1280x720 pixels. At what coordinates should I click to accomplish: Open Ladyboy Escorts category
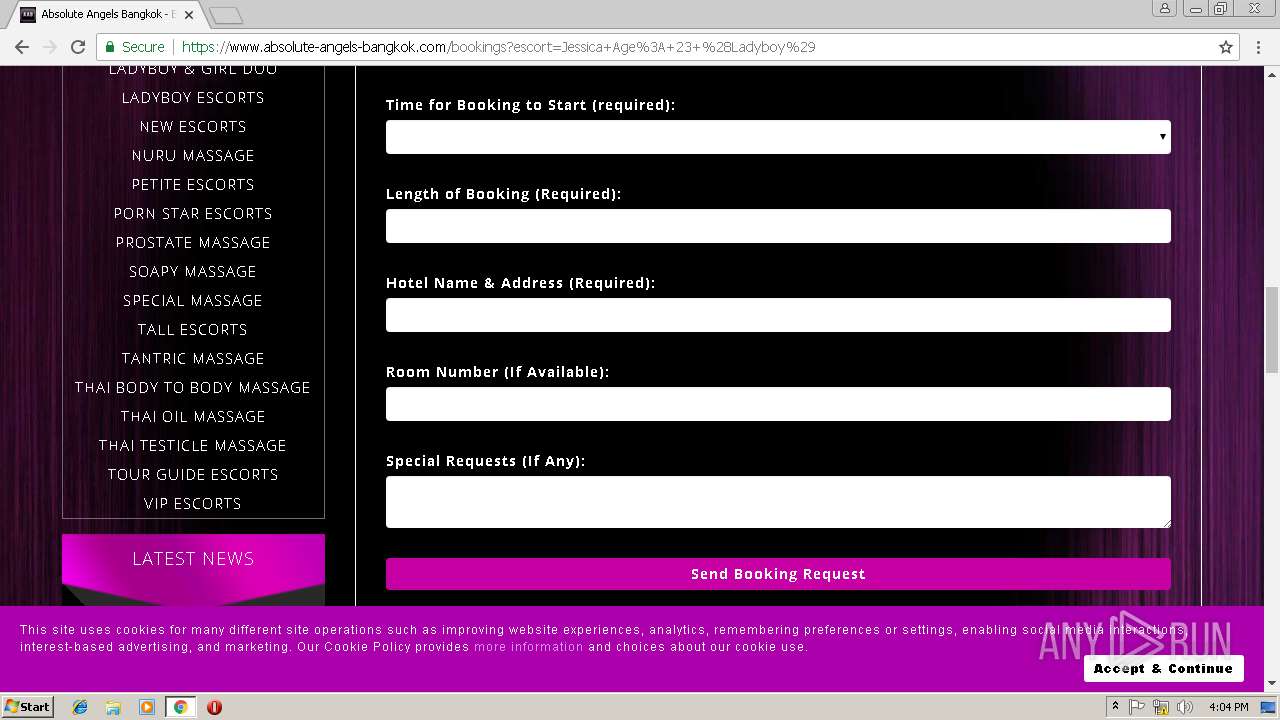pos(193,98)
